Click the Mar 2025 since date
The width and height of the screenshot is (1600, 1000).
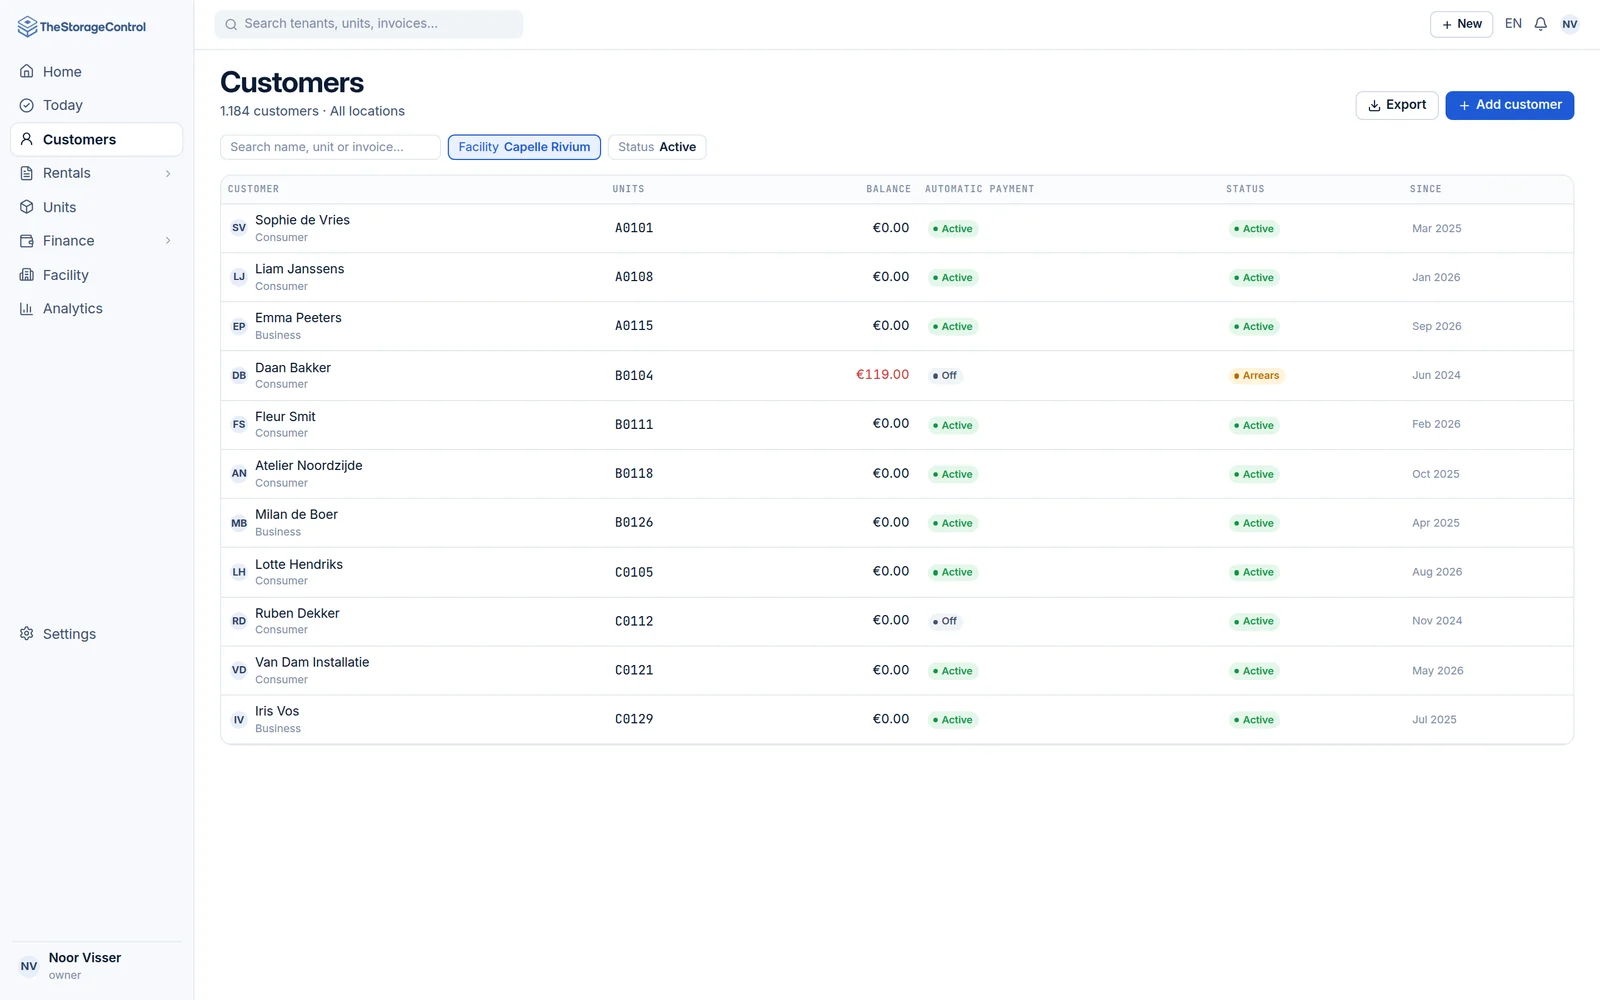pyautogui.click(x=1436, y=229)
